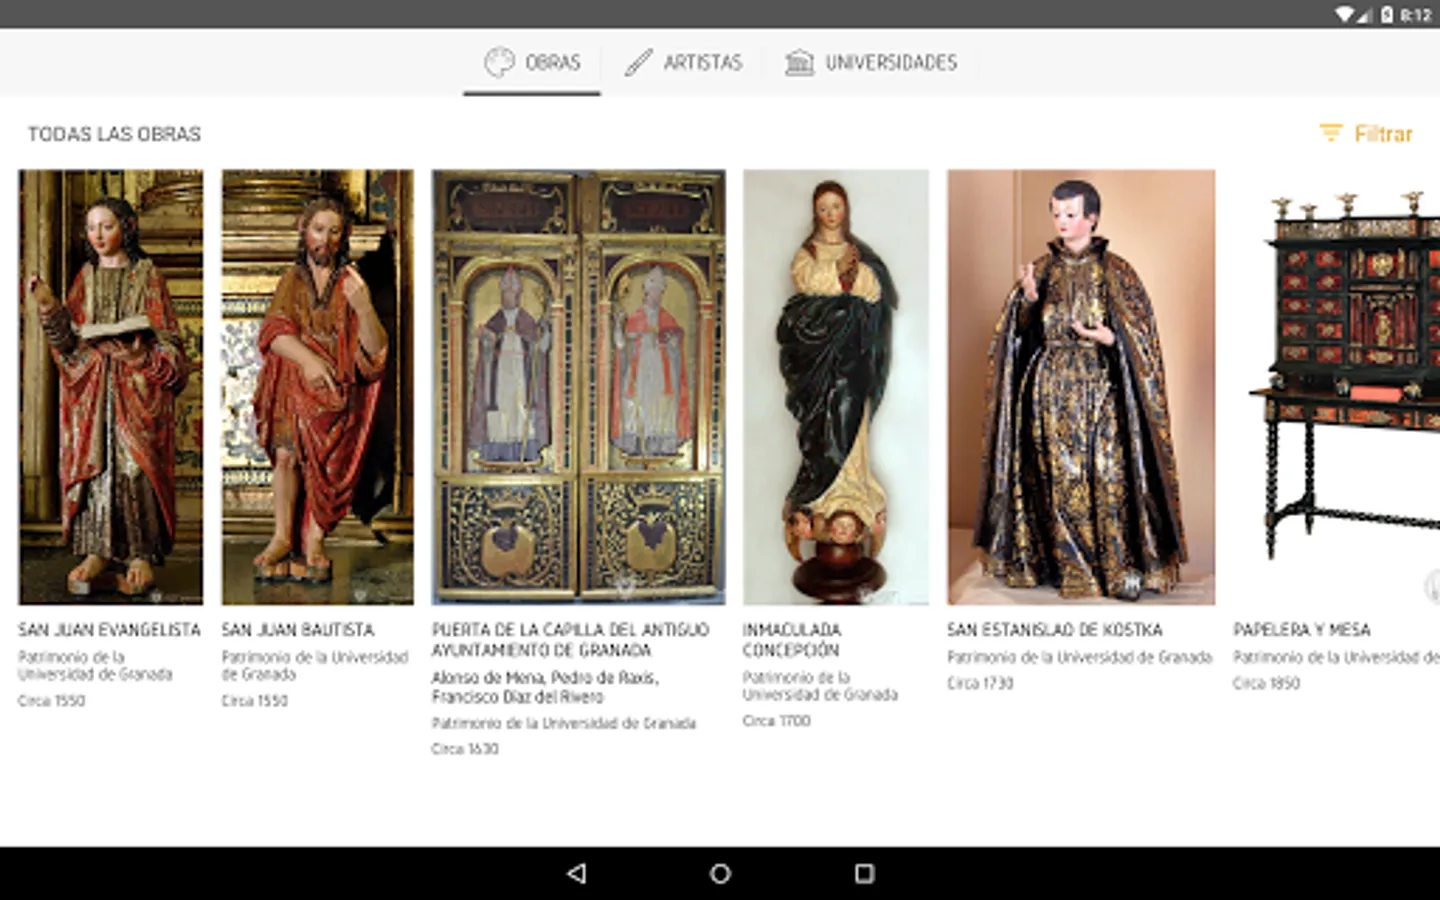1440x900 pixels.
Task: Click Patrimonio text under Papelera y Mesa
Action: (1336, 657)
